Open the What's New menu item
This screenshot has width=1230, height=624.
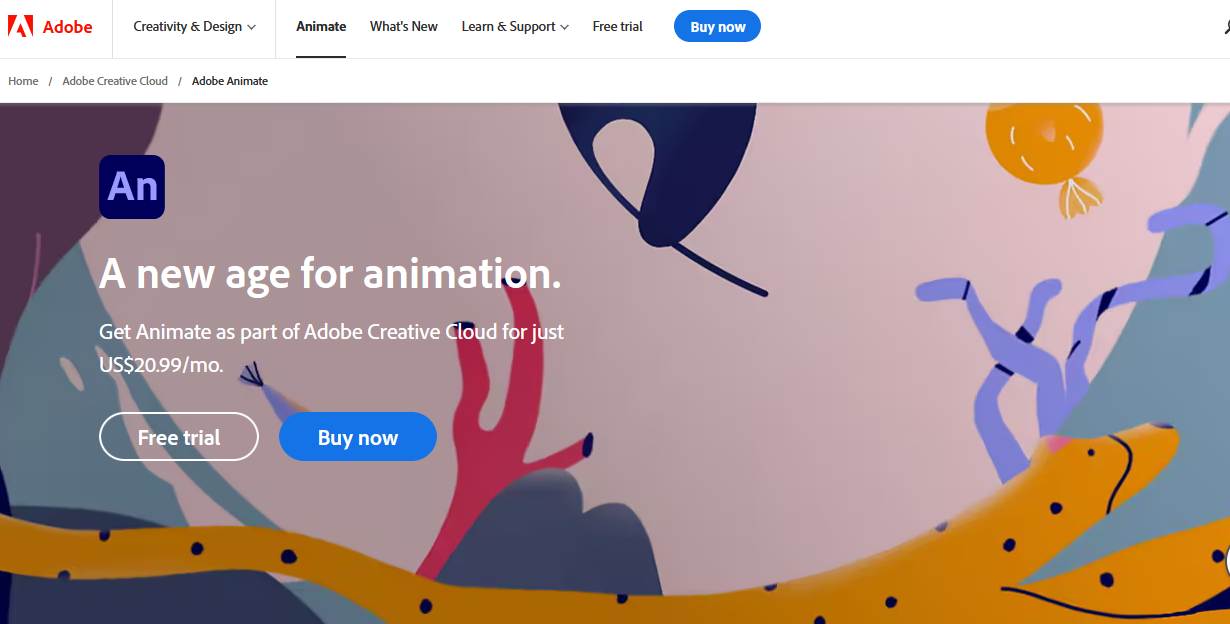404,27
